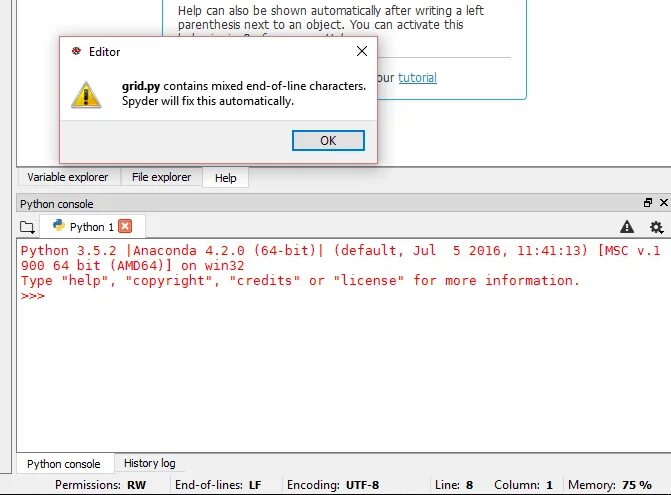The height and width of the screenshot is (495, 671).
Task: Click the console warning triangle icon
Action: point(627,227)
